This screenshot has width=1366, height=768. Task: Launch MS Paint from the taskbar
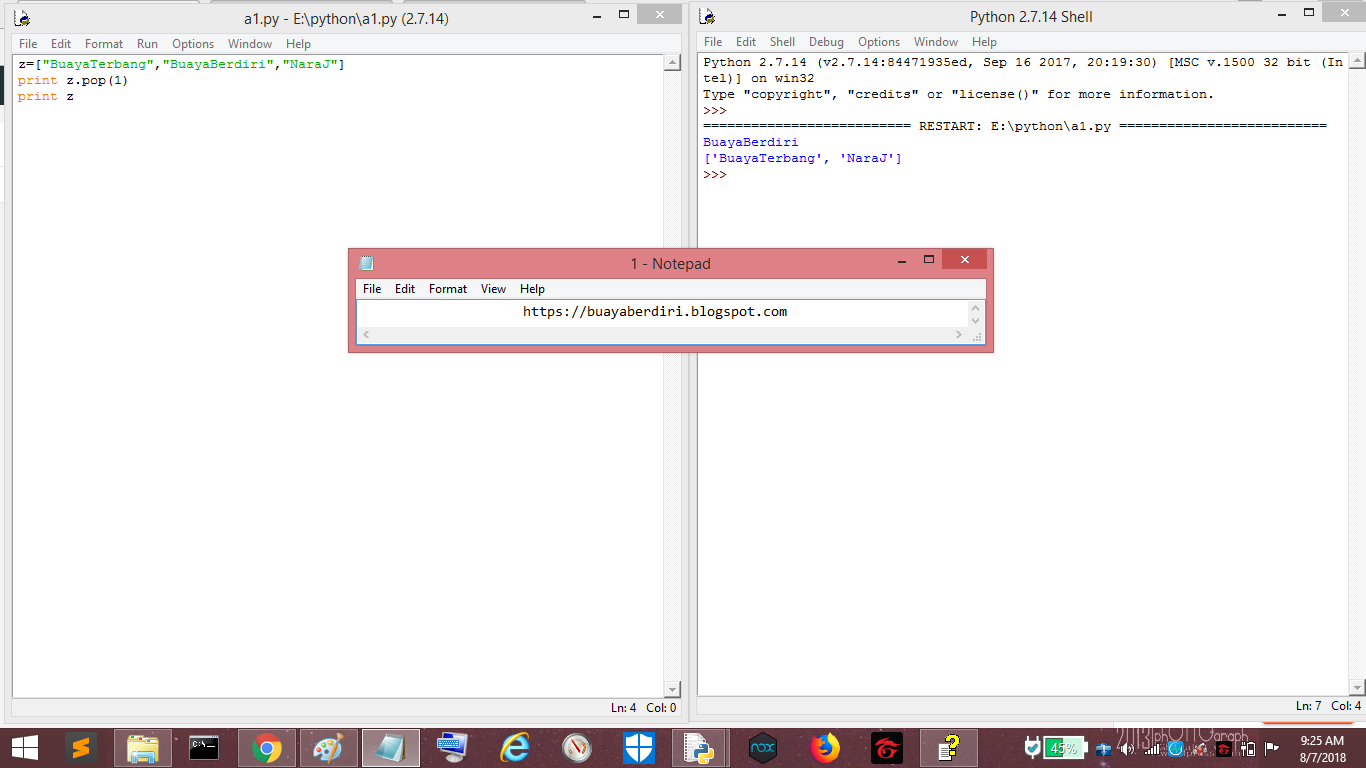(x=328, y=747)
